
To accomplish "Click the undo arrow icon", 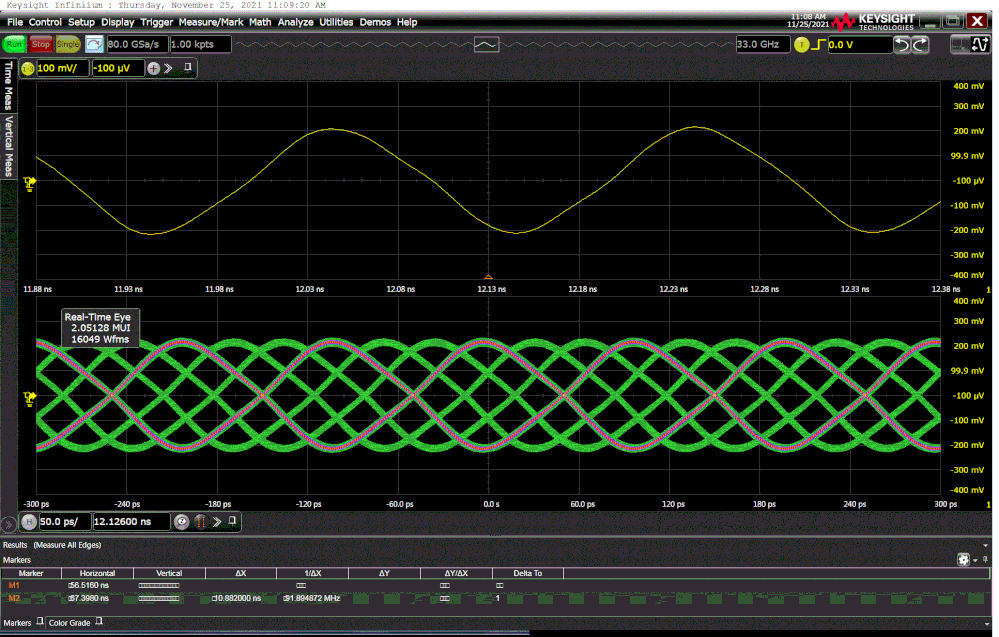I will coord(902,44).
